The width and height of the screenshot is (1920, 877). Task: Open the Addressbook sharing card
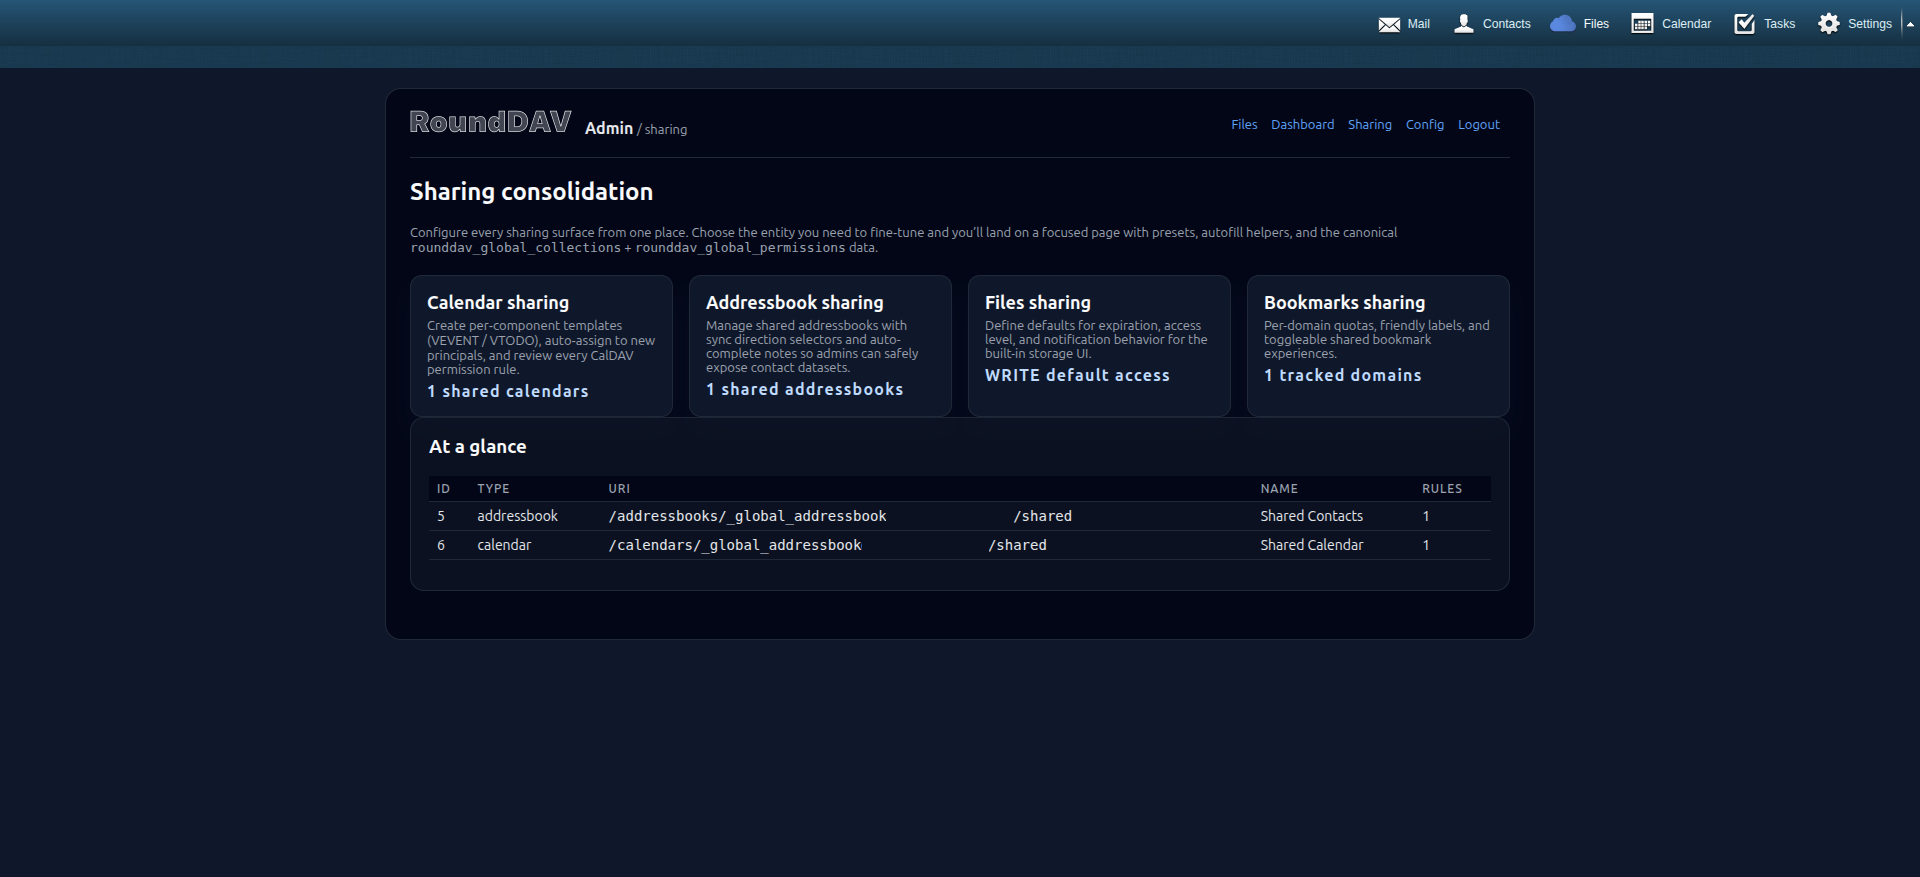(820, 346)
